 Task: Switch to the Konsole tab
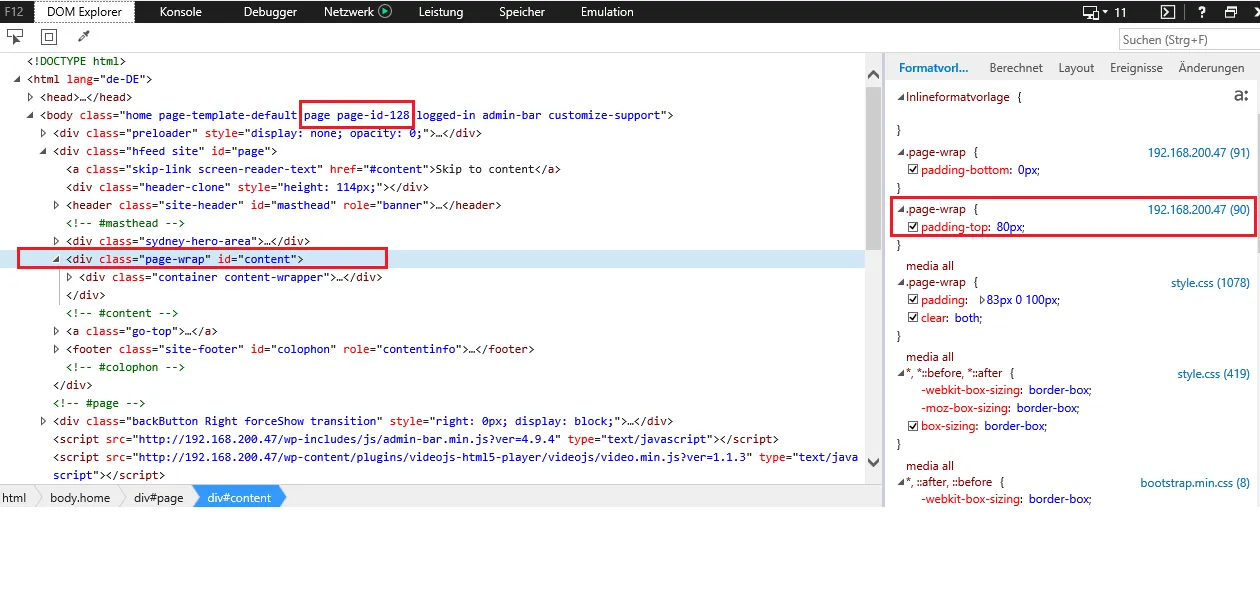click(181, 12)
